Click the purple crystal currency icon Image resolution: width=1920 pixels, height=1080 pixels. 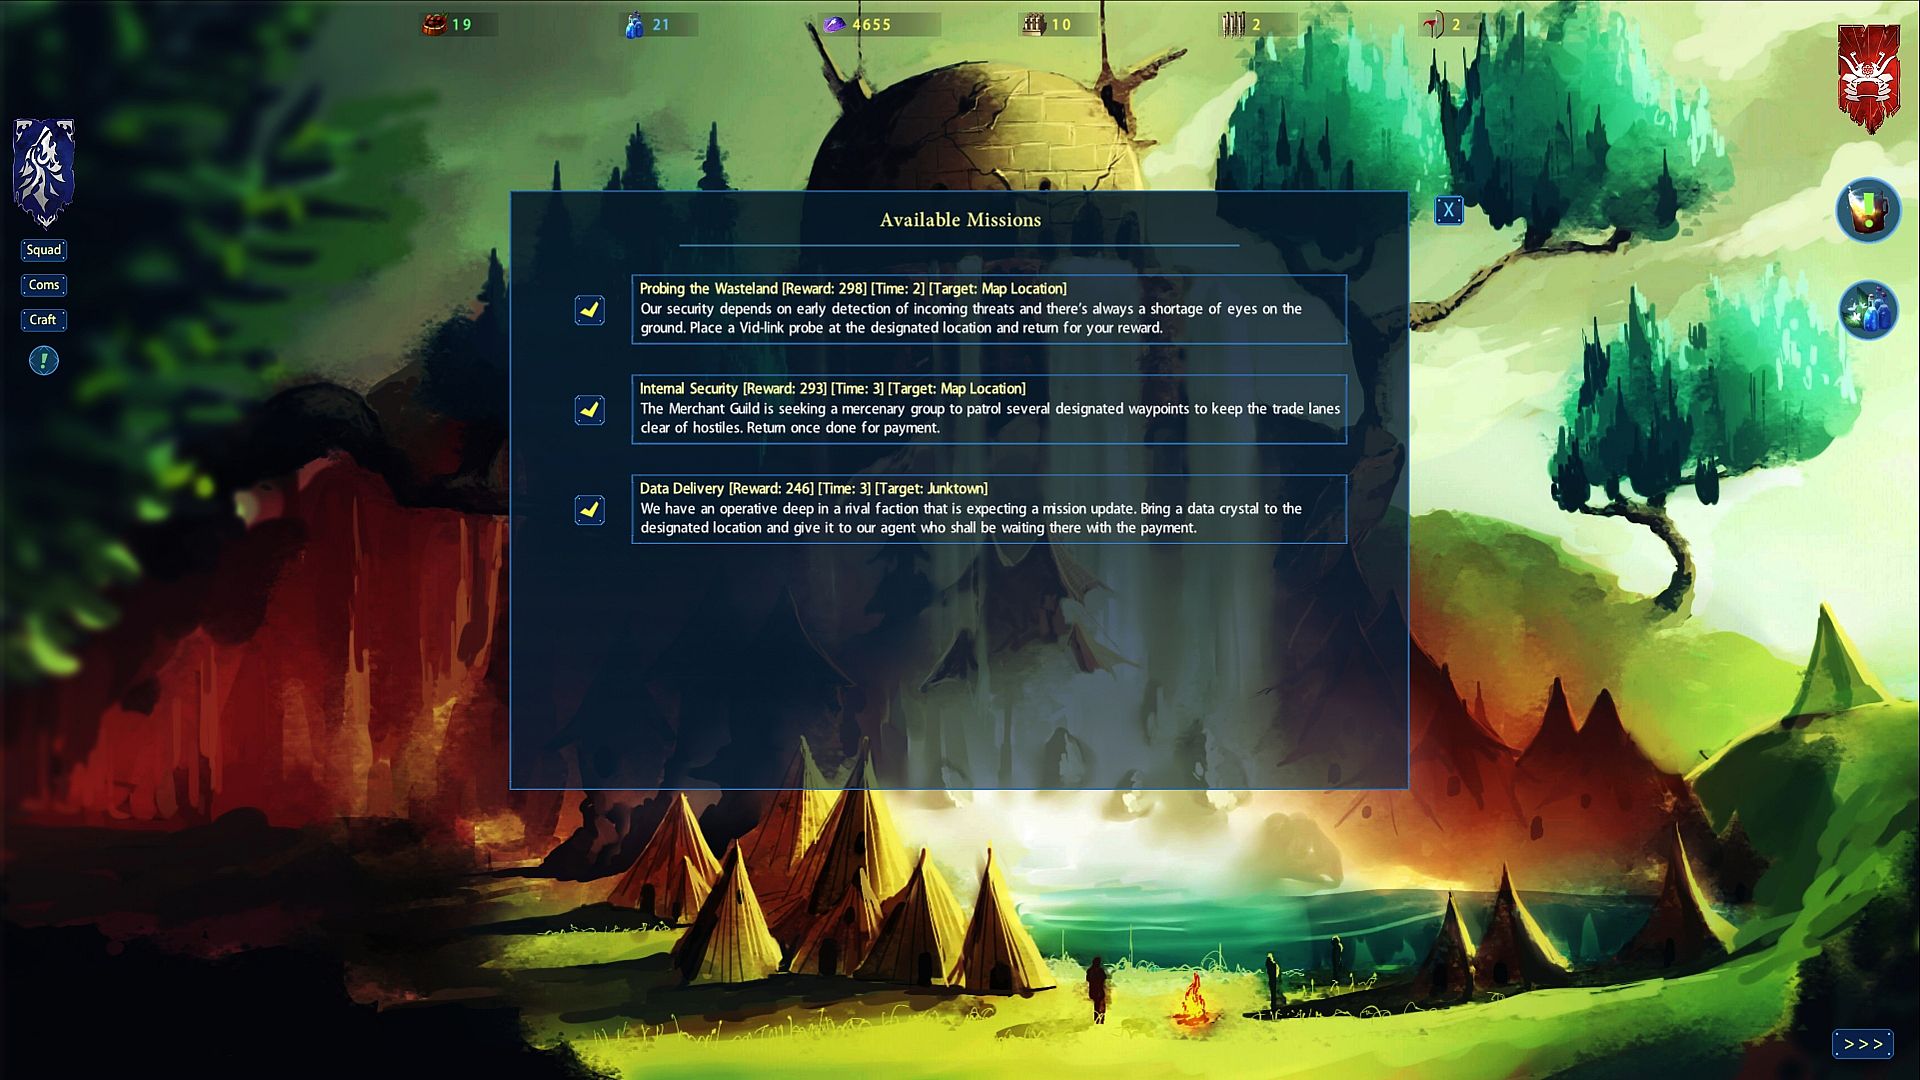[x=834, y=24]
